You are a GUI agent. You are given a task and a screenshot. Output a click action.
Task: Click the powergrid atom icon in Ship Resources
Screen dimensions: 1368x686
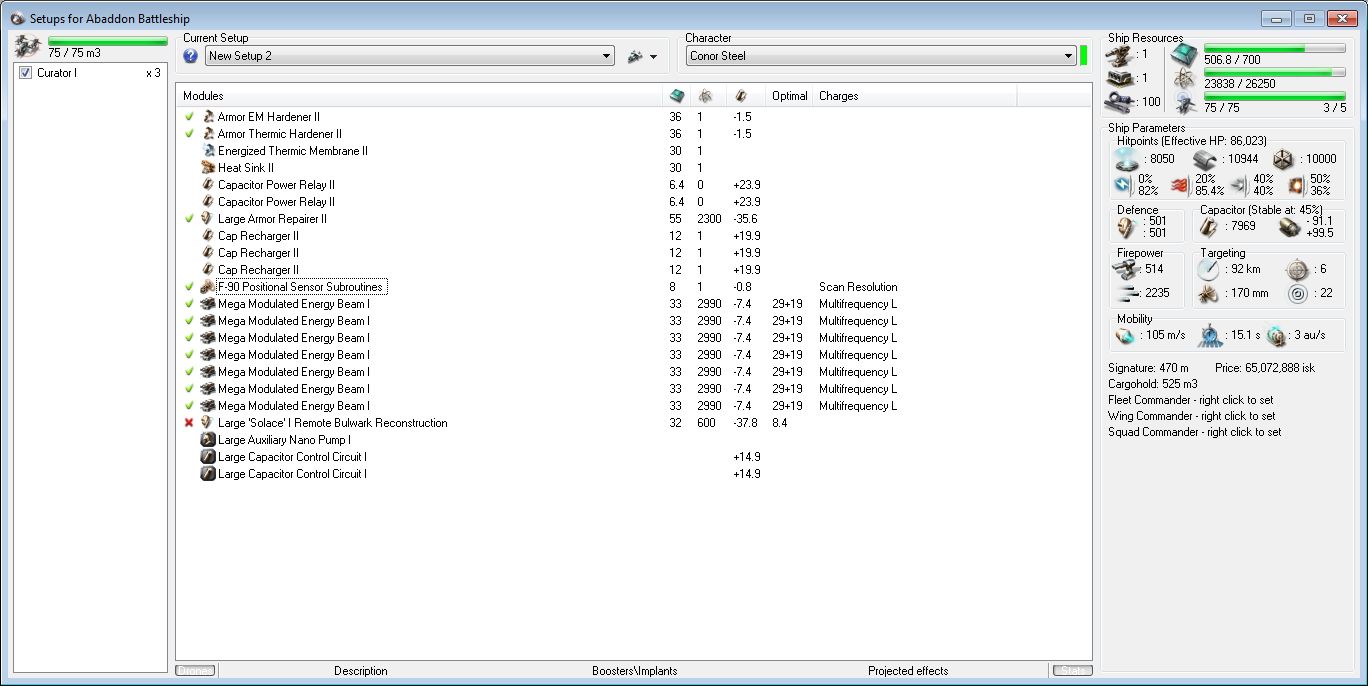(x=1185, y=78)
